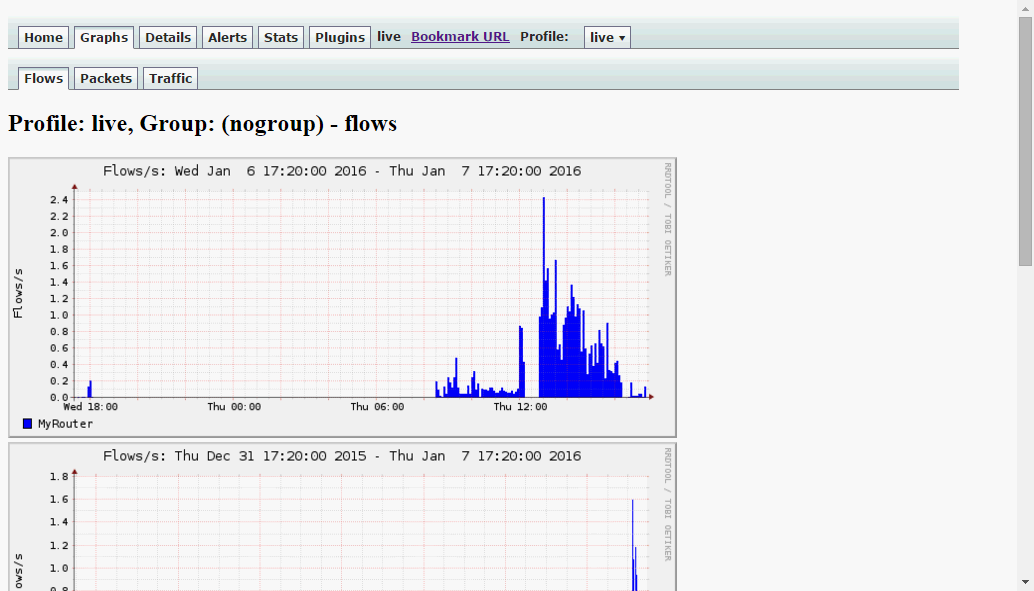1034x591 pixels.
Task: Click the vertical scrollbar thumb
Action: (x=1025, y=142)
